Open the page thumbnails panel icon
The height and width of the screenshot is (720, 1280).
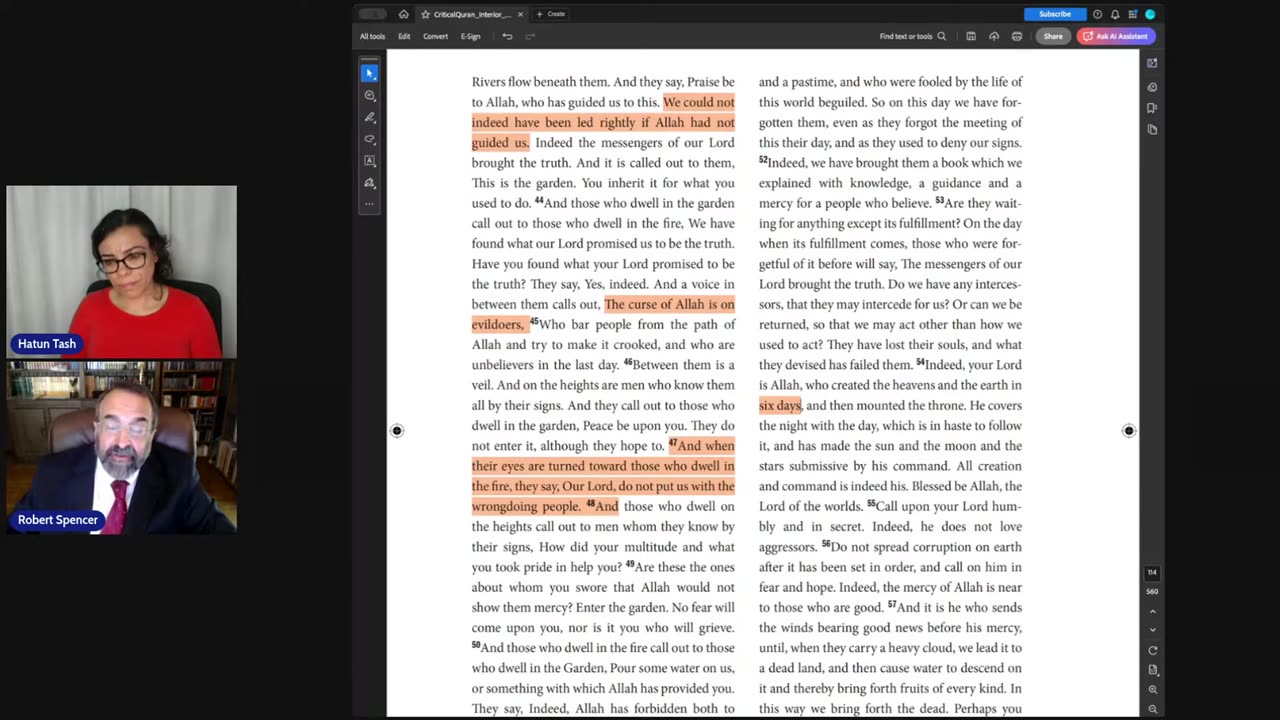coord(1152,130)
